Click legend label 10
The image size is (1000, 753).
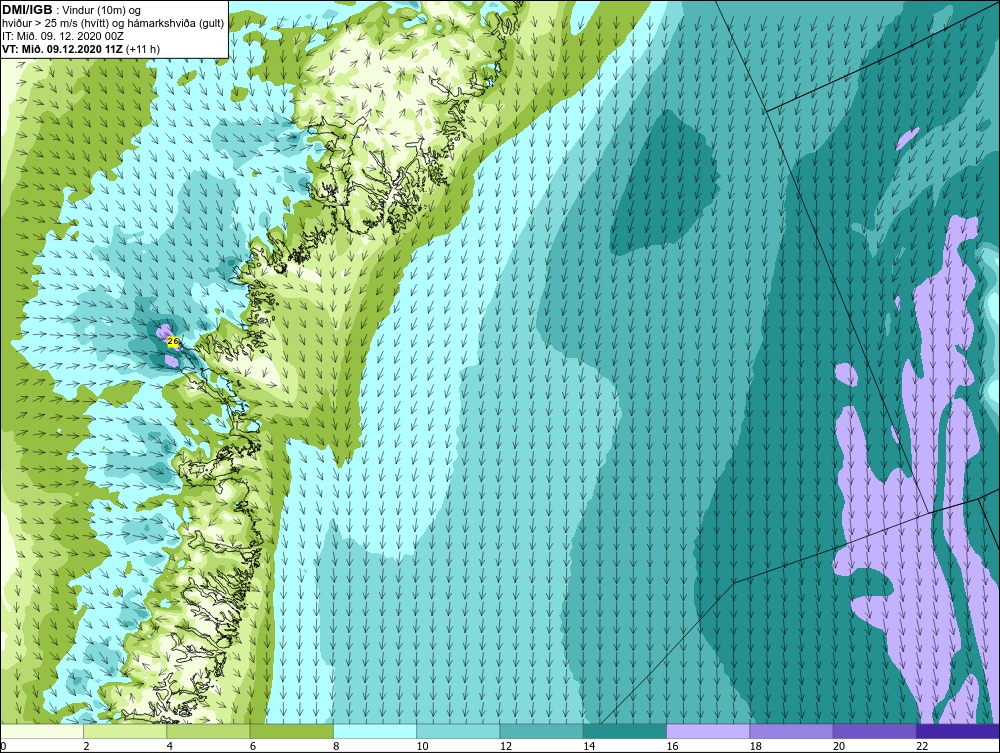[x=422, y=746]
